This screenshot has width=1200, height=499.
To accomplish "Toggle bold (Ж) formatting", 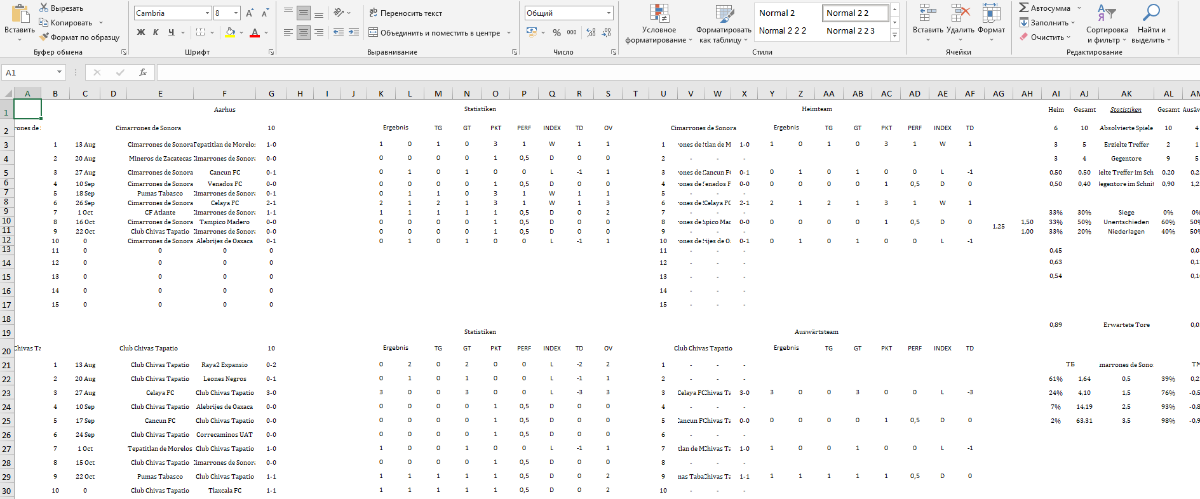I will (x=141, y=32).
